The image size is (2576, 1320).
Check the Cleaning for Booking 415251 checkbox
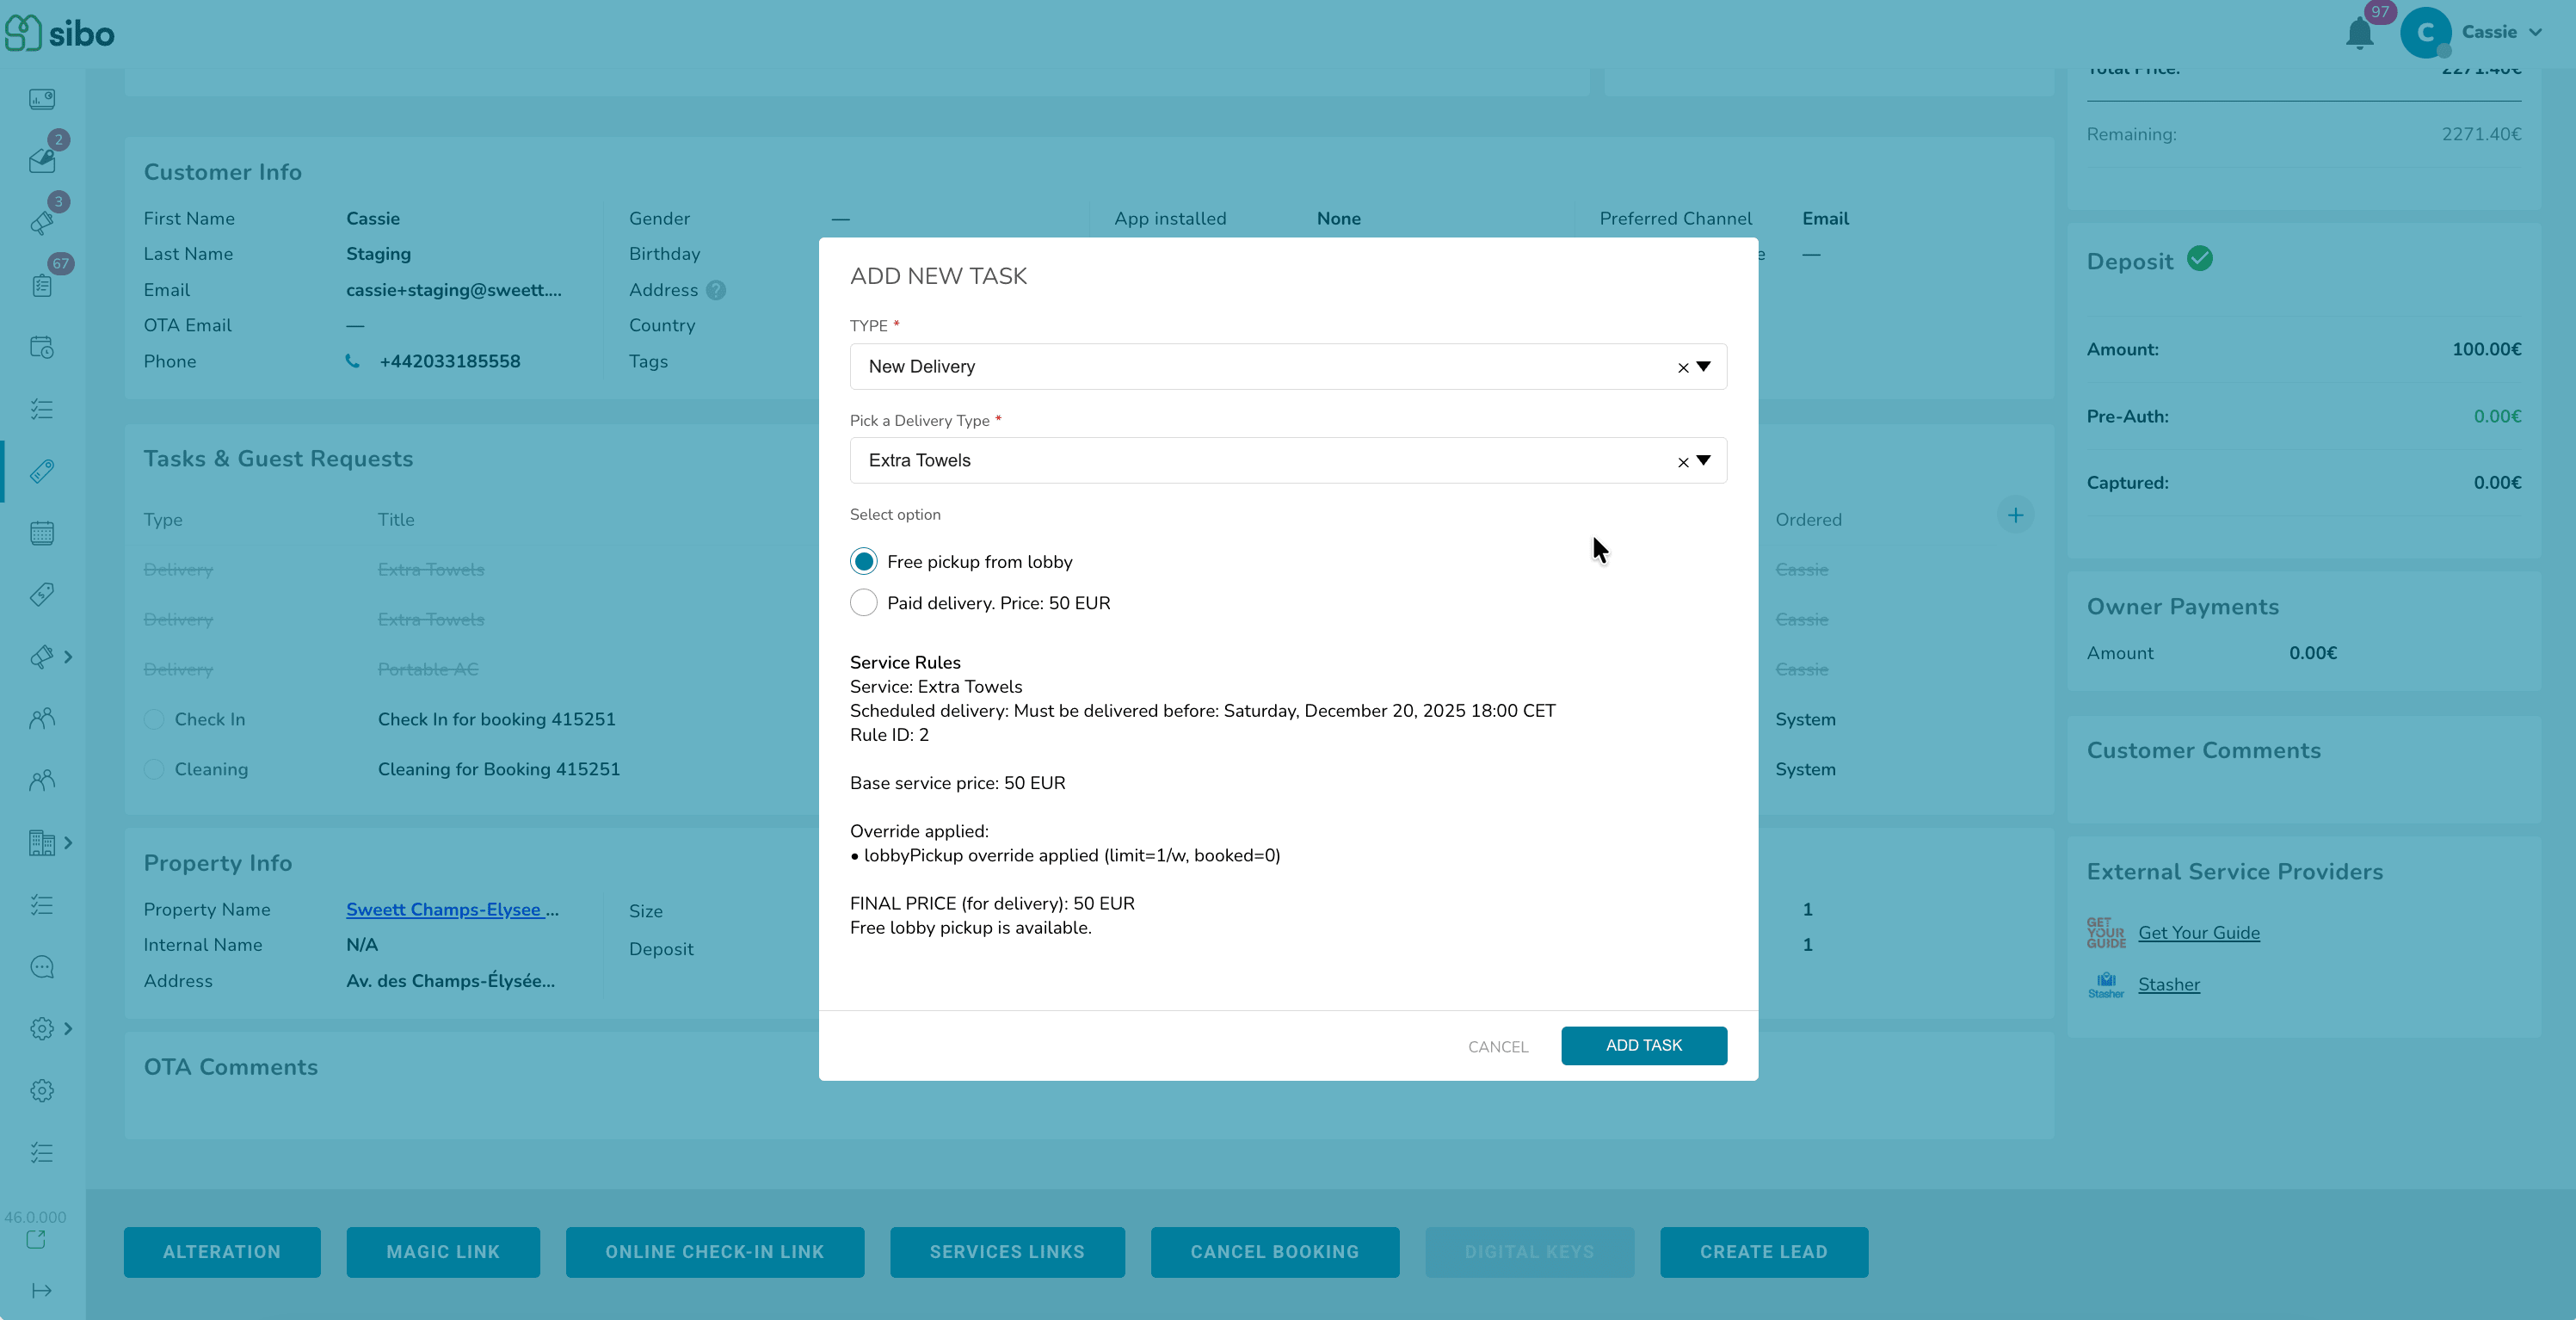[154, 769]
